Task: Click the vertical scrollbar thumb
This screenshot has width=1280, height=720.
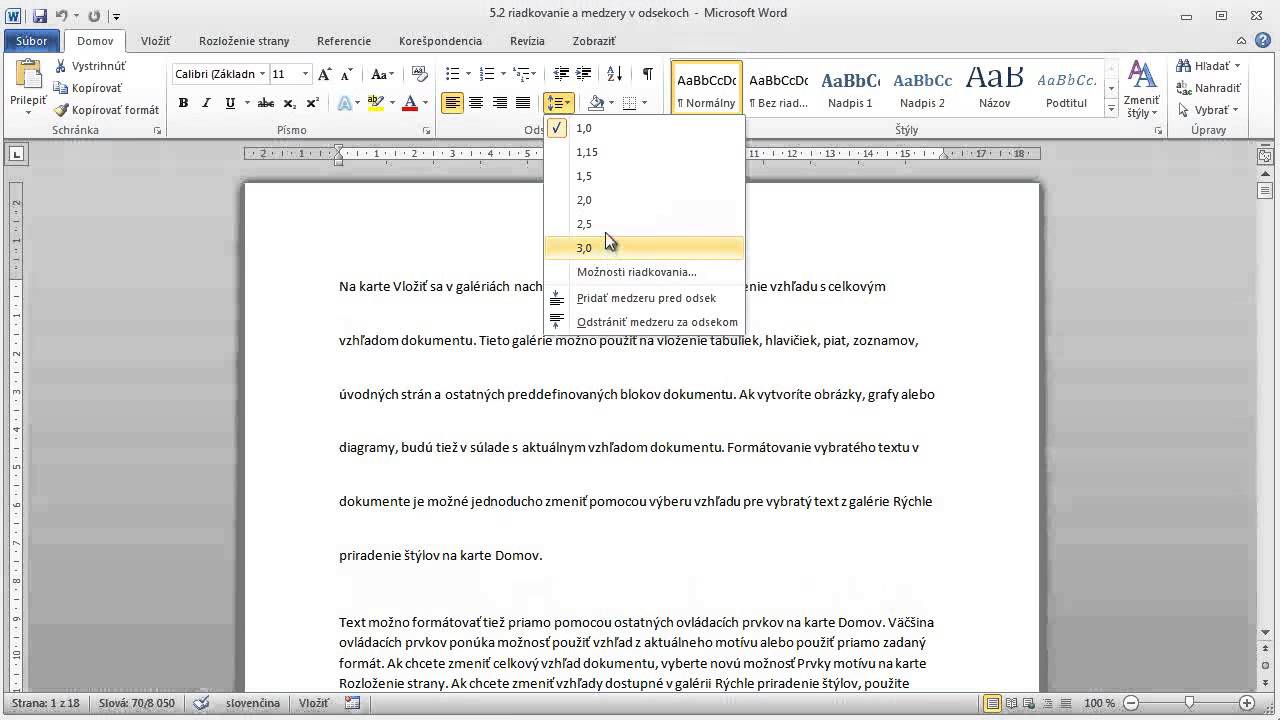Action: click(1265, 189)
